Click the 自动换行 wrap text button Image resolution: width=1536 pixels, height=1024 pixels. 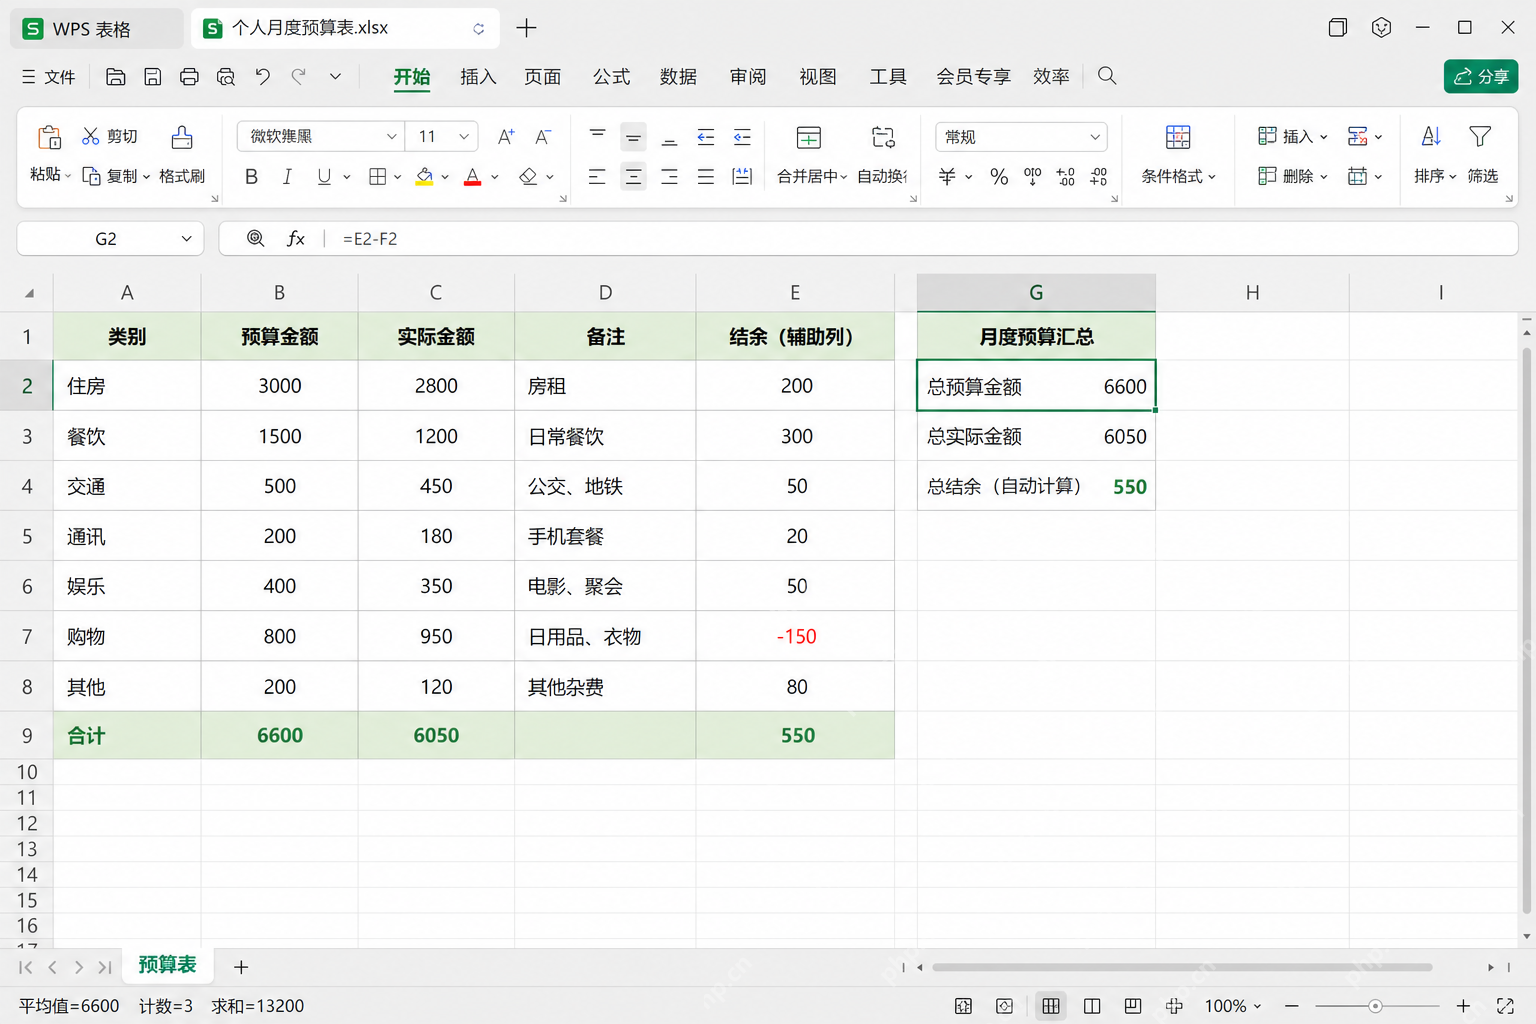[882, 155]
